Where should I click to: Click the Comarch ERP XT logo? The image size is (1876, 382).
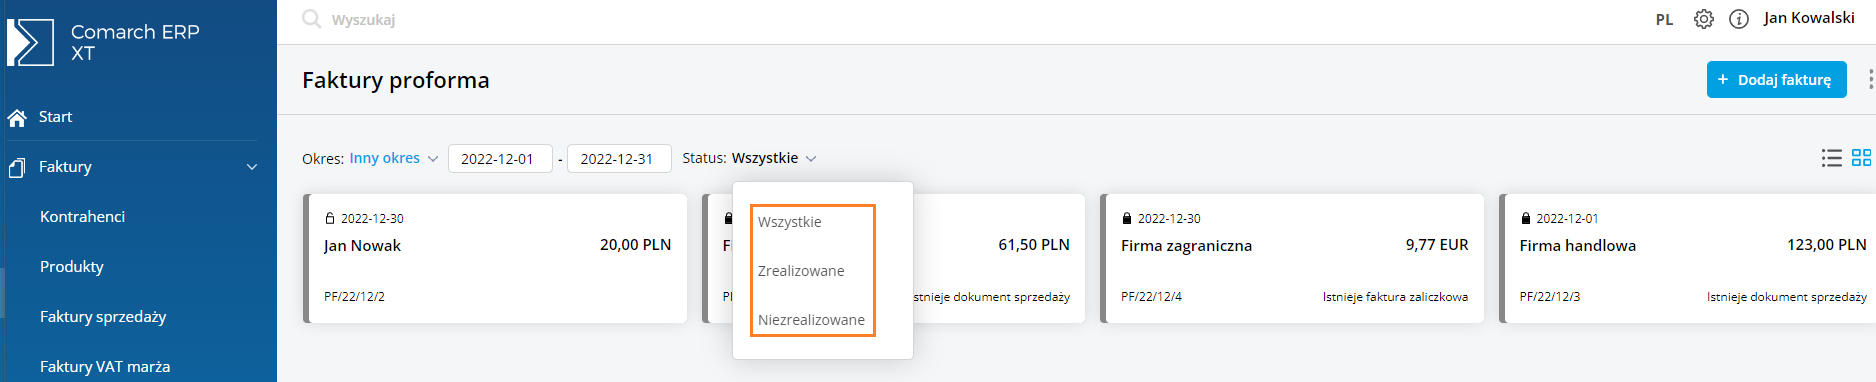(x=30, y=42)
